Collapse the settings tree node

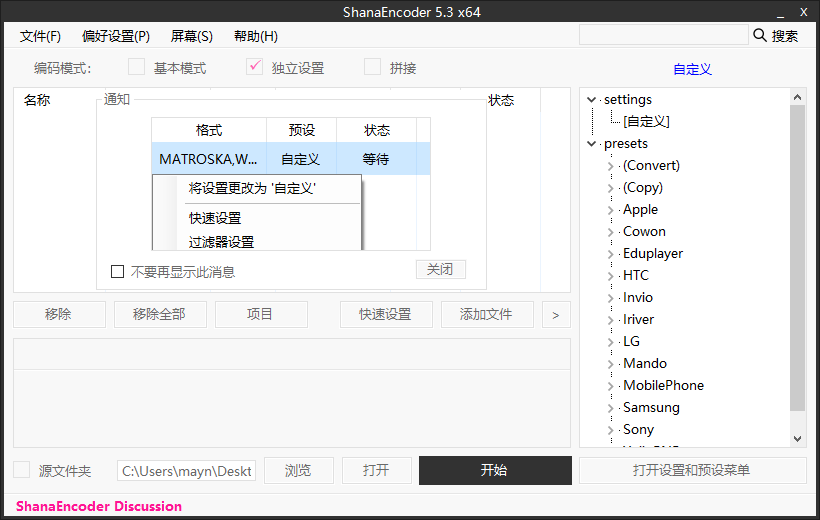(x=591, y=99)
